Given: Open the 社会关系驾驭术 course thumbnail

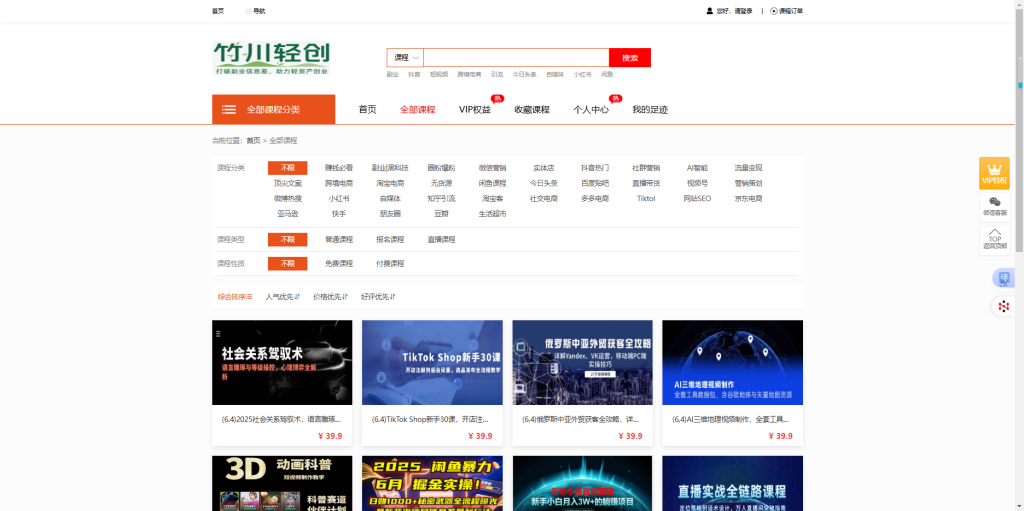Looking at the screenshot, I should pos(282,363).
